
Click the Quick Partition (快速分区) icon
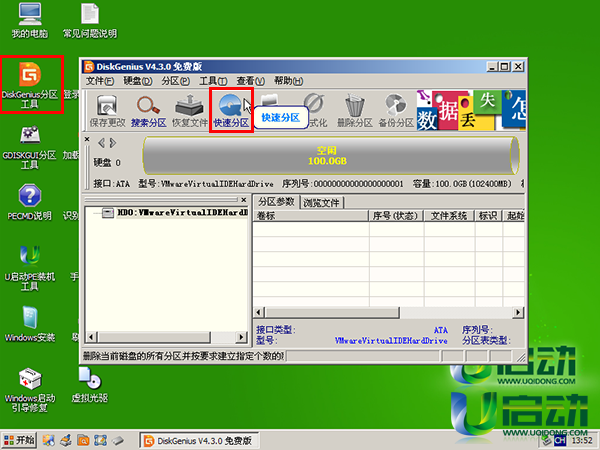pyautogui.click(x=231, y=111)
